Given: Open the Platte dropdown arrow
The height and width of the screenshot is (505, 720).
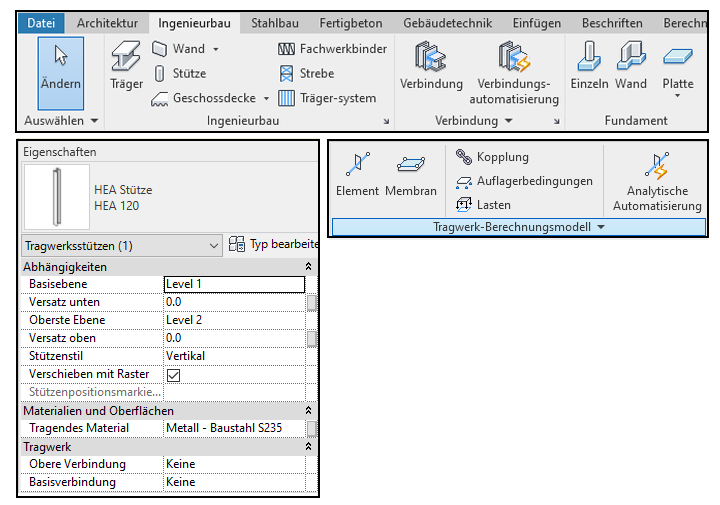Looking at the screenshot, I should coord(678,96).
